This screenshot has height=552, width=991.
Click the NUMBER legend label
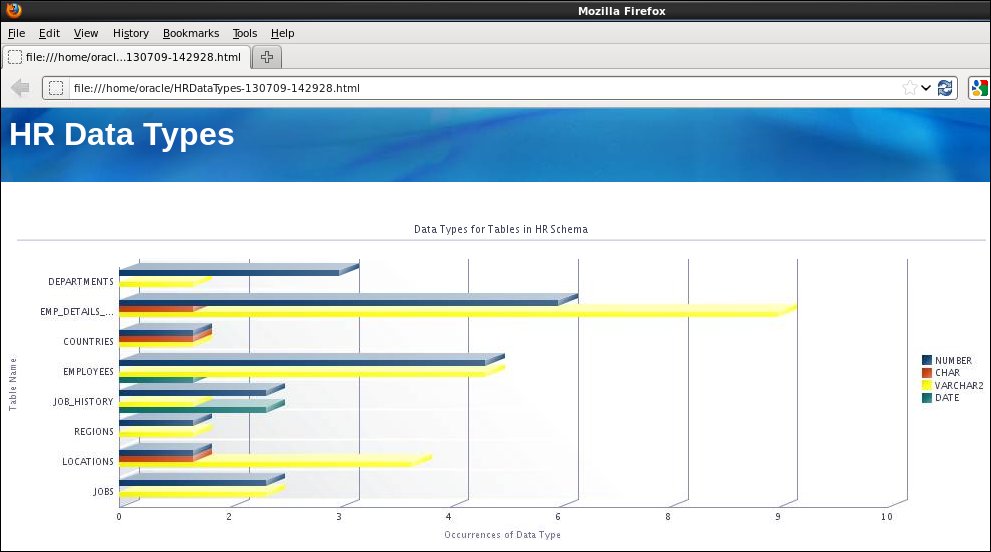click(954, 360)
